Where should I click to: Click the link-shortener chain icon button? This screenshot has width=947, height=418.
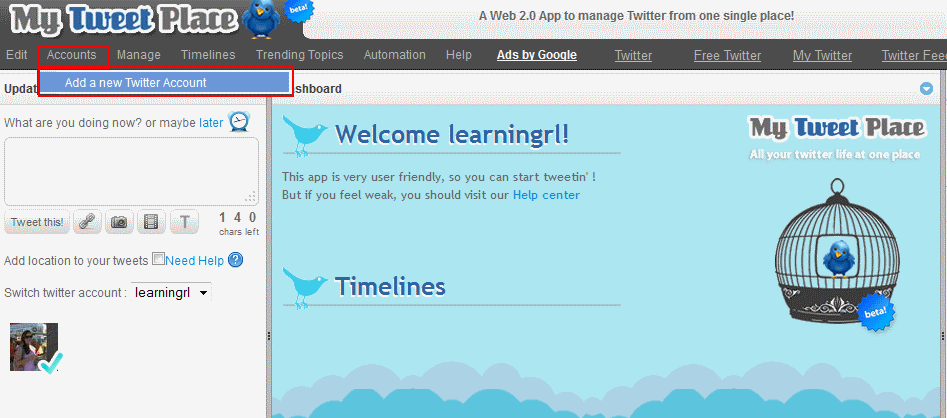click(x=88, y=222)
